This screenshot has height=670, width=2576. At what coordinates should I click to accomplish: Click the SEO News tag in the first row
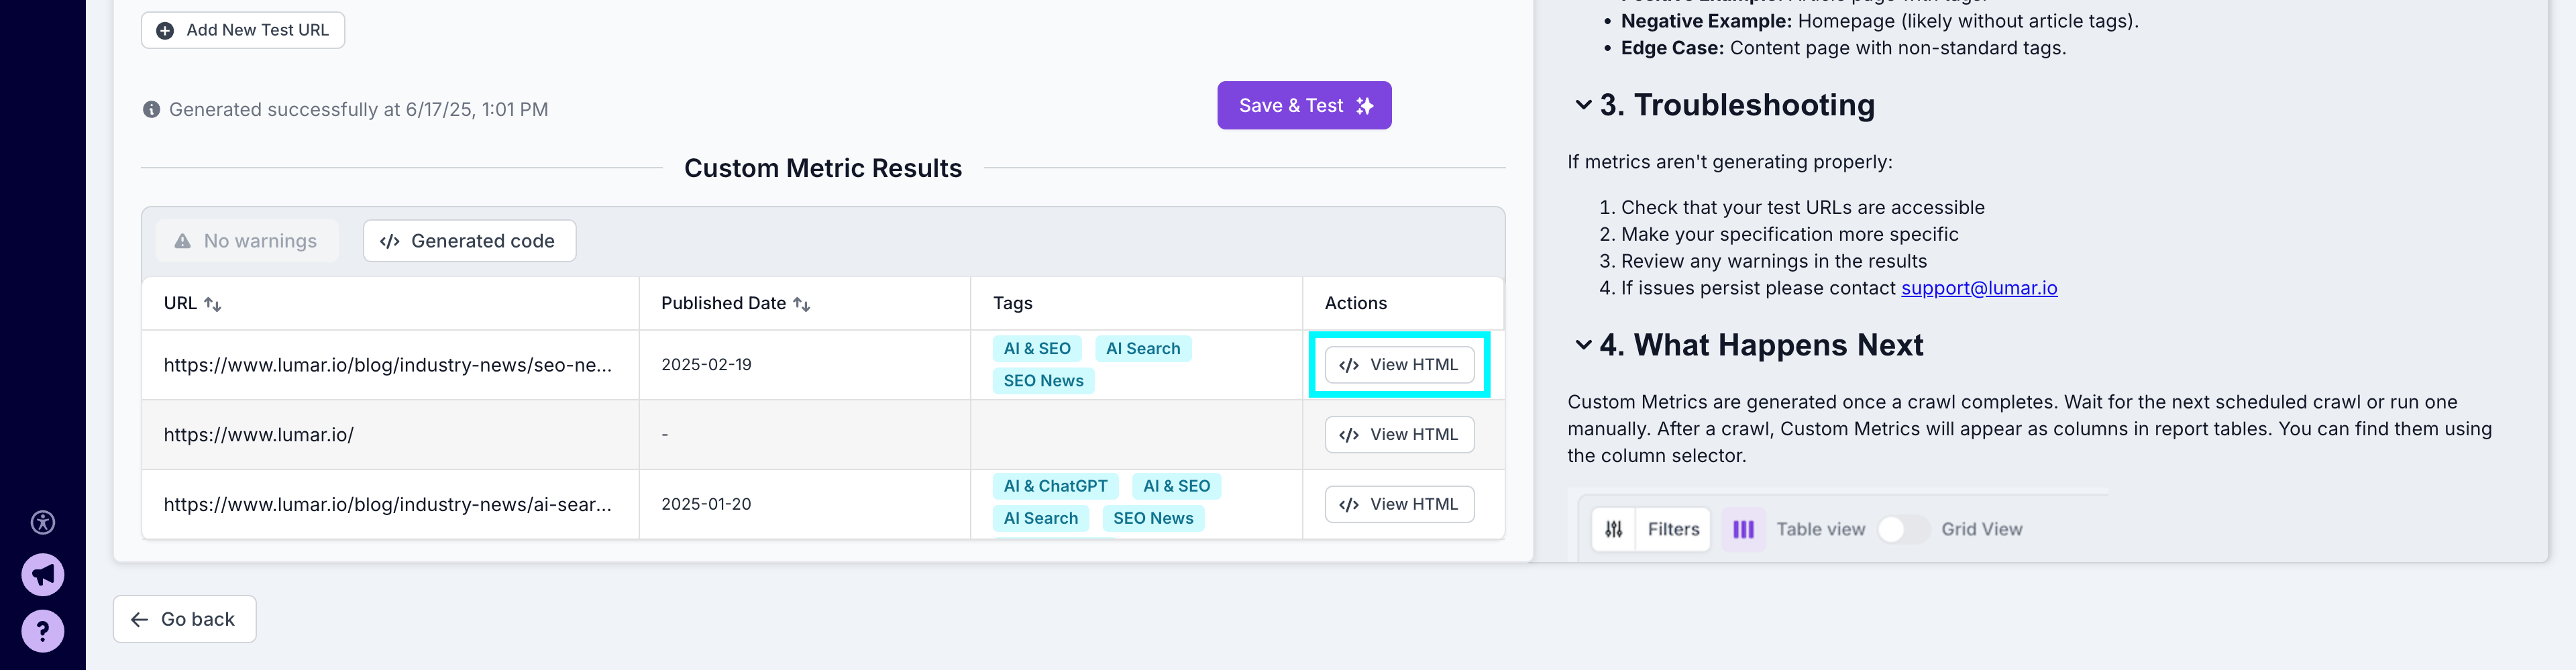1043,381
